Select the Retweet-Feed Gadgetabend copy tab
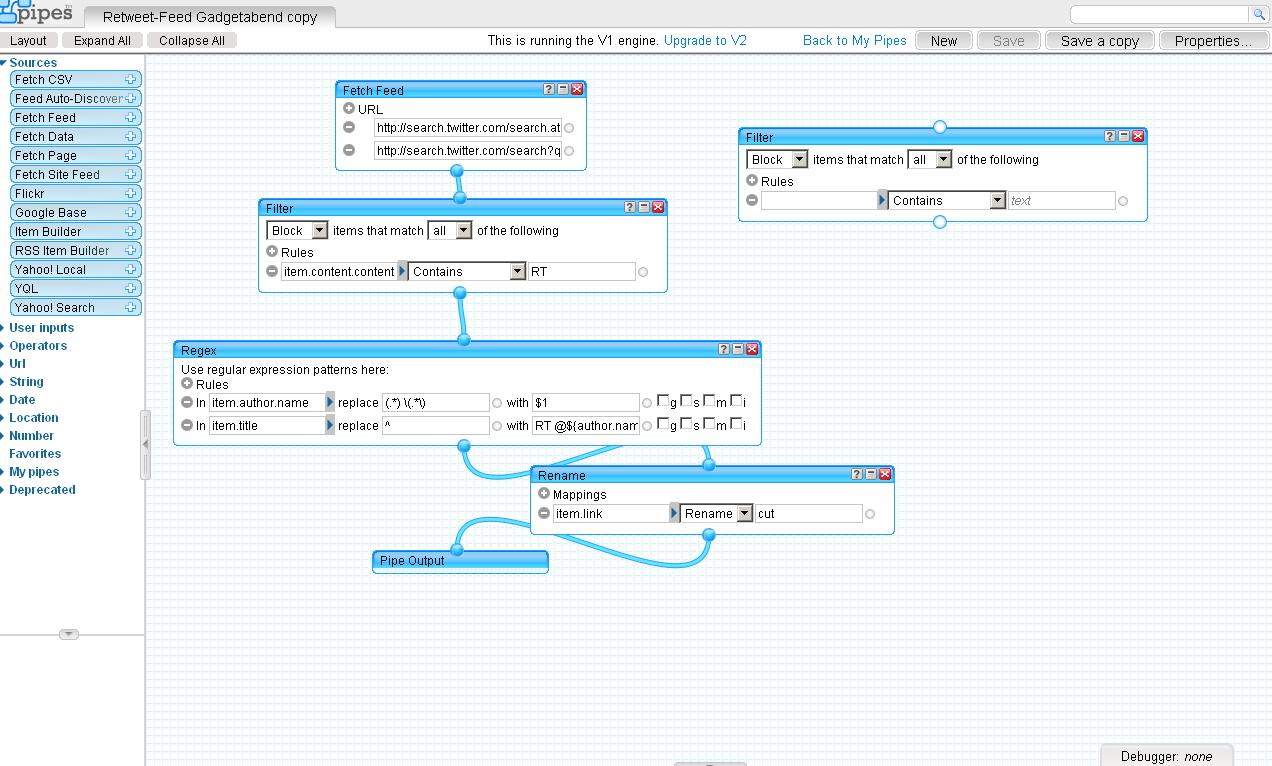Screen dimensions: 1272x766 point(210,17)
